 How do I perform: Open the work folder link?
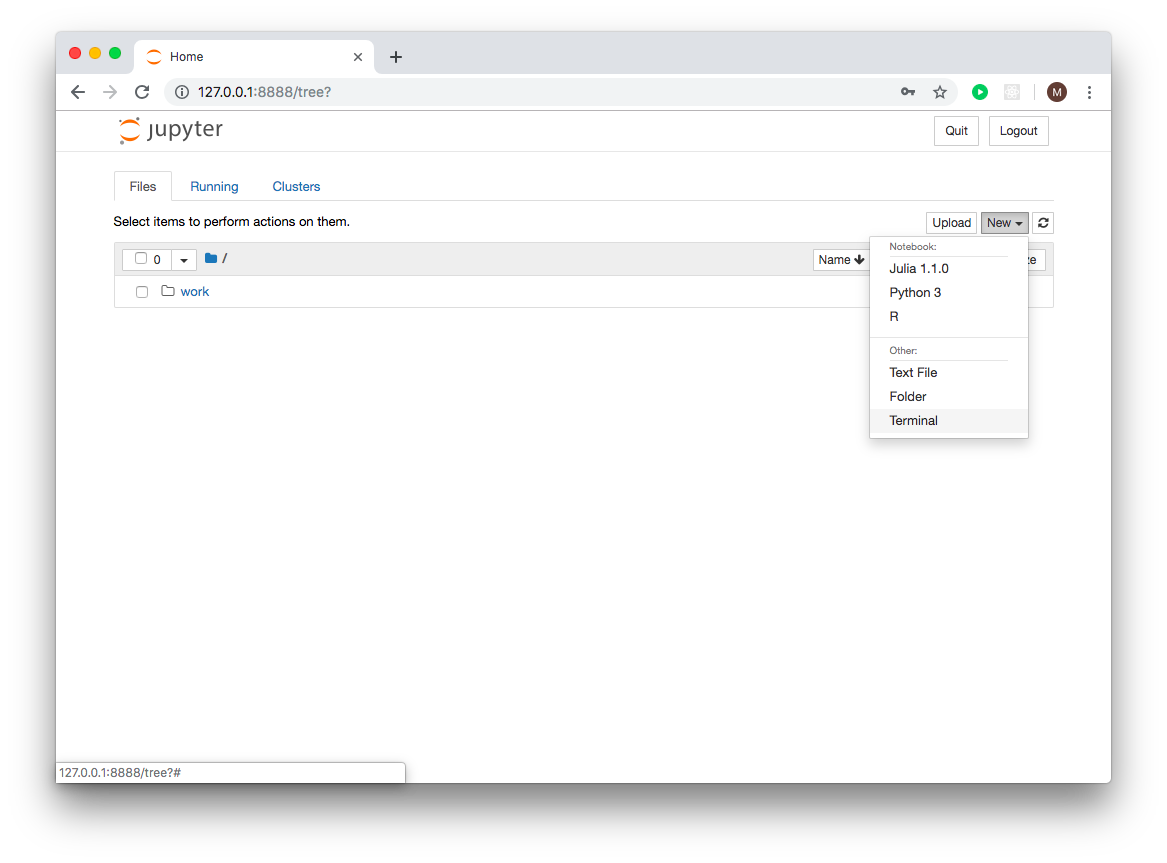click(194, 292)
